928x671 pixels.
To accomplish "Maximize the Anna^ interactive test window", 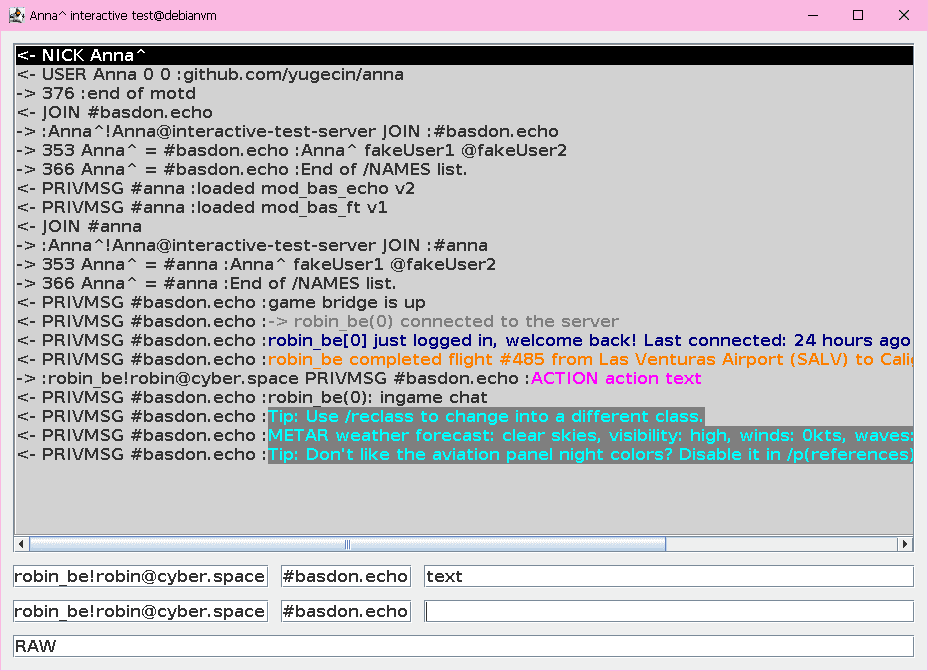I will point(857,15).
